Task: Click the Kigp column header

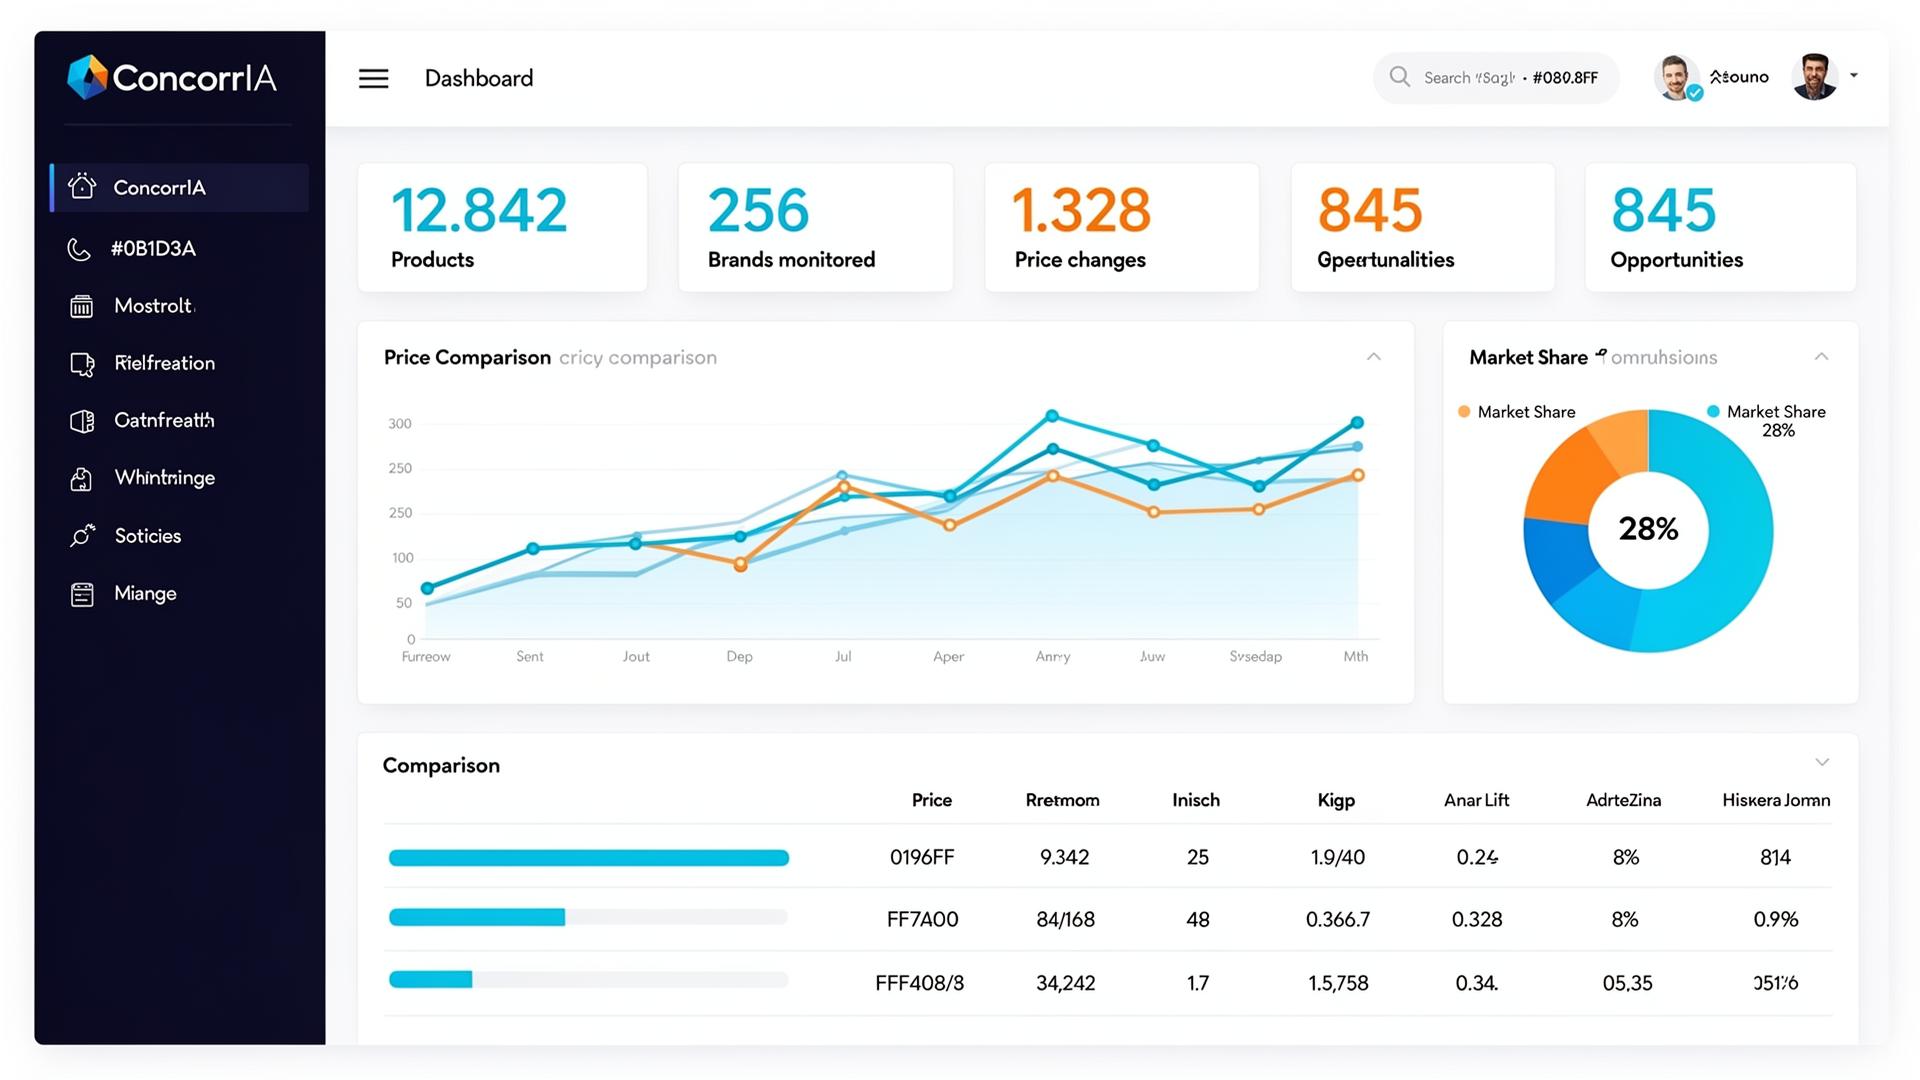Action: pyautogui.click(x=1336, y=800)
